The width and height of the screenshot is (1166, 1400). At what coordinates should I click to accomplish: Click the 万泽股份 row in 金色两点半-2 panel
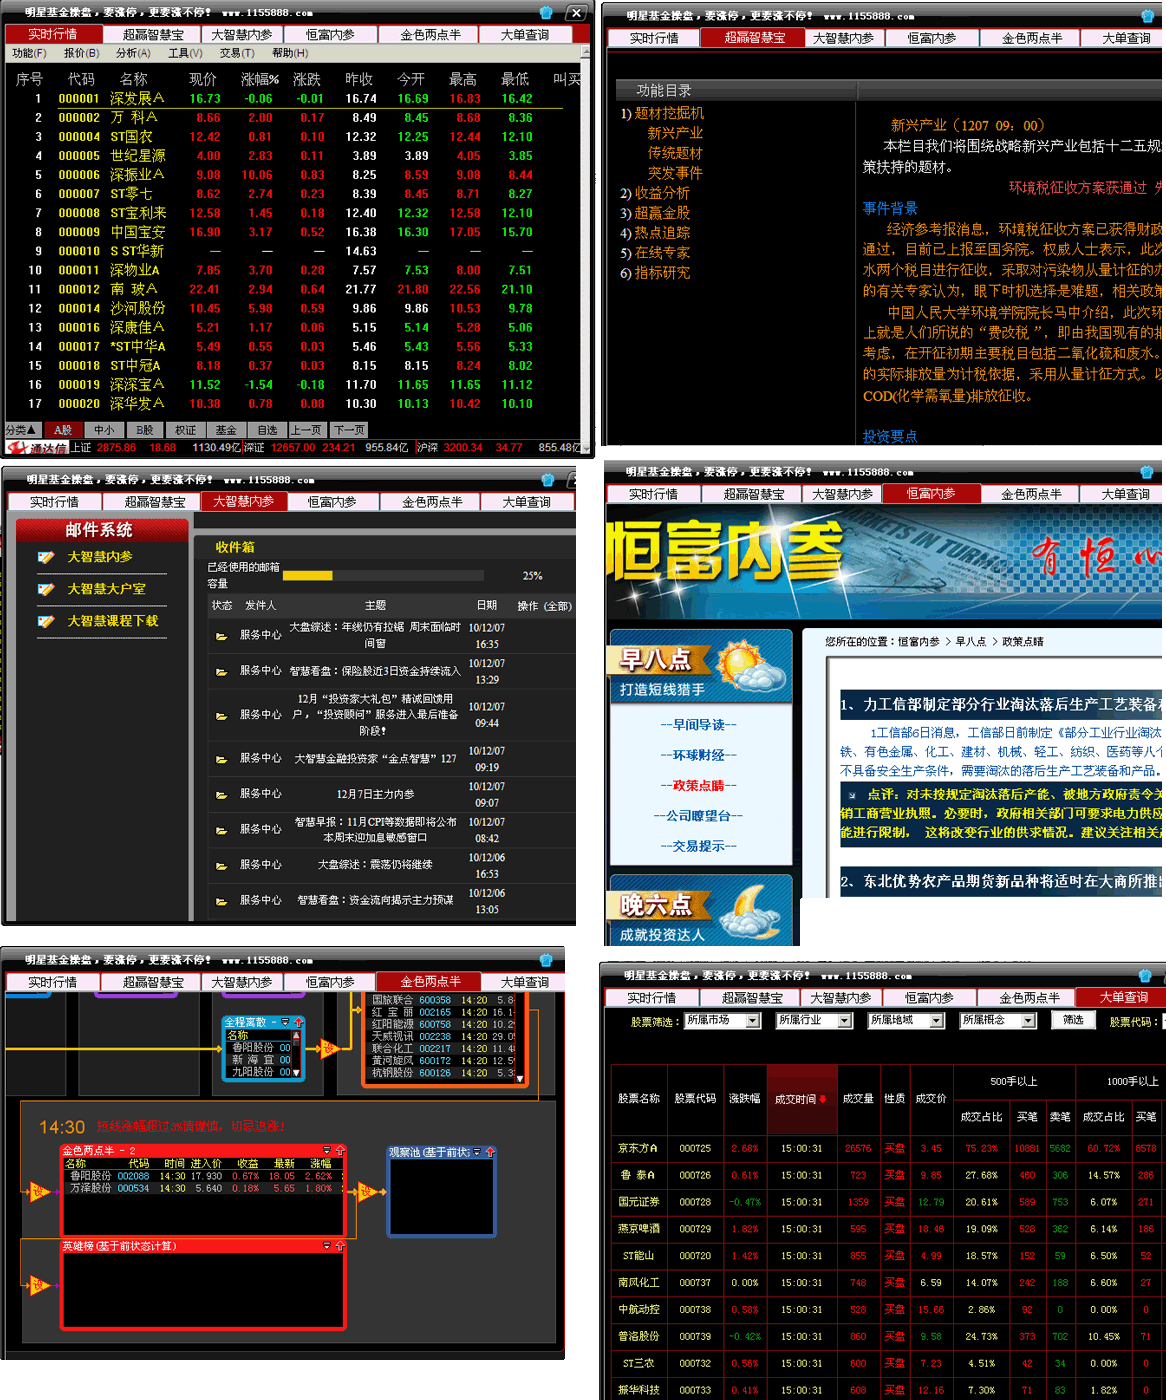pos(203,1188)
